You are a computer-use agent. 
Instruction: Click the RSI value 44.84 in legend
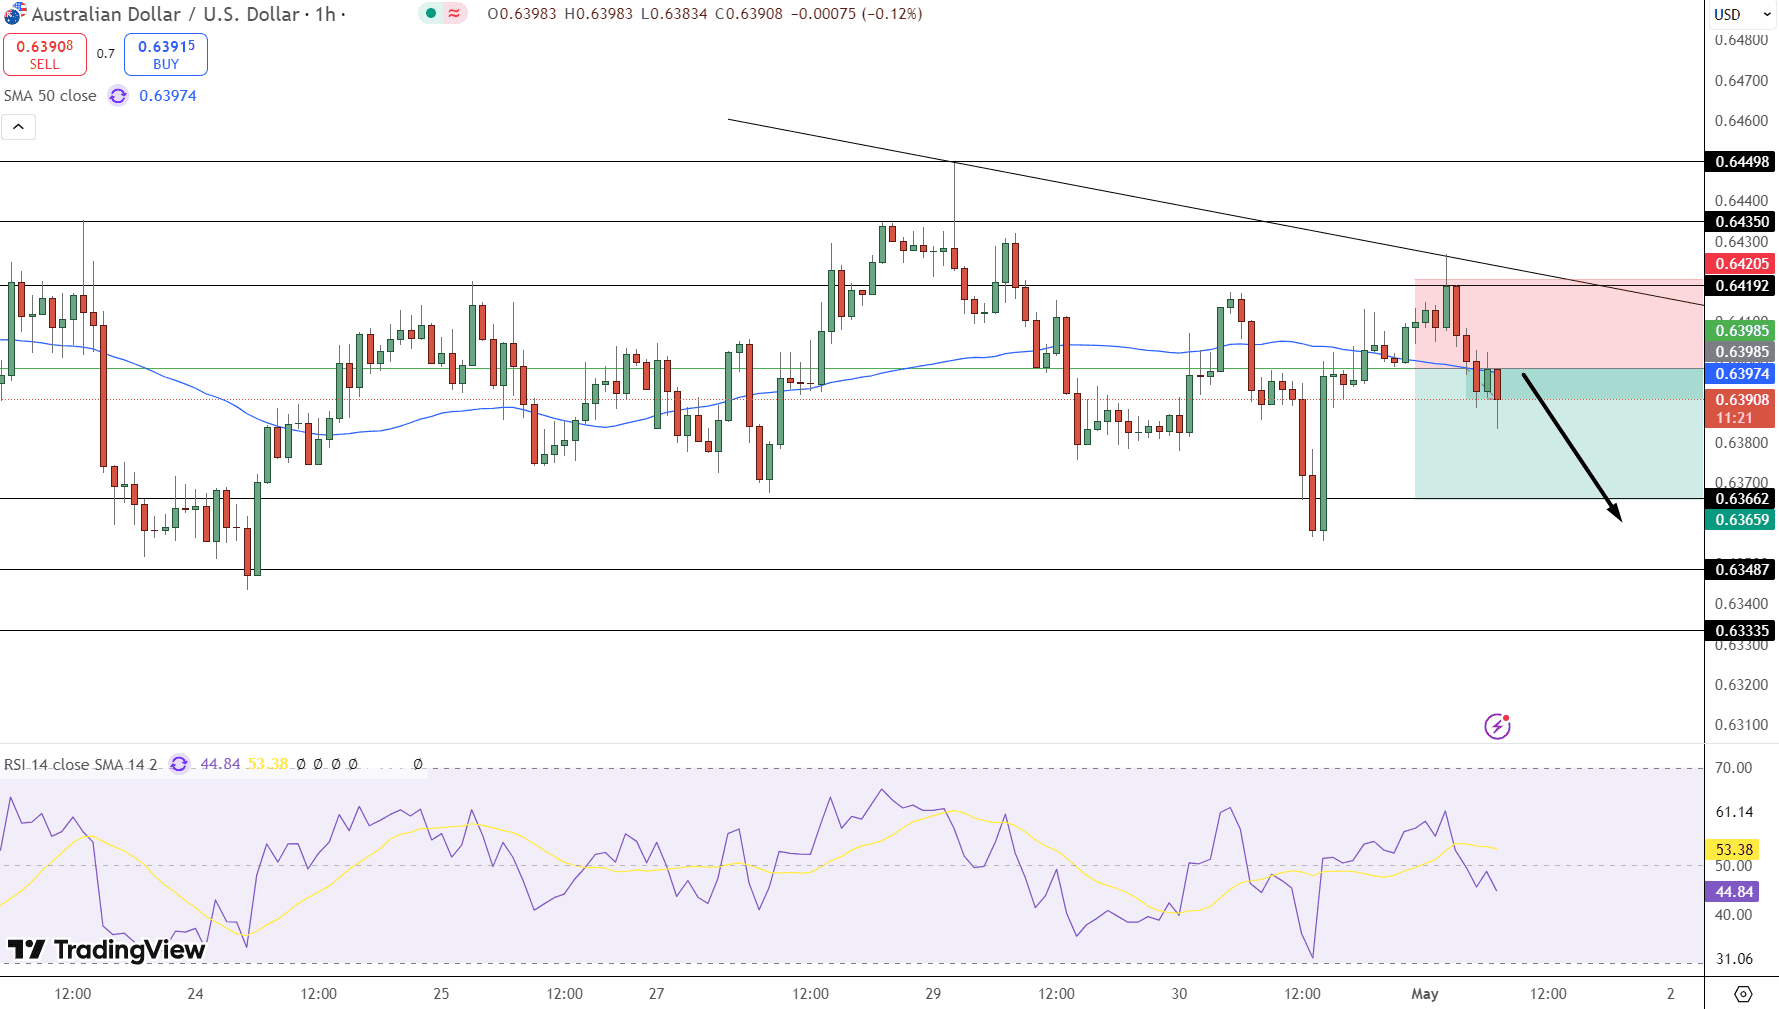220,764
